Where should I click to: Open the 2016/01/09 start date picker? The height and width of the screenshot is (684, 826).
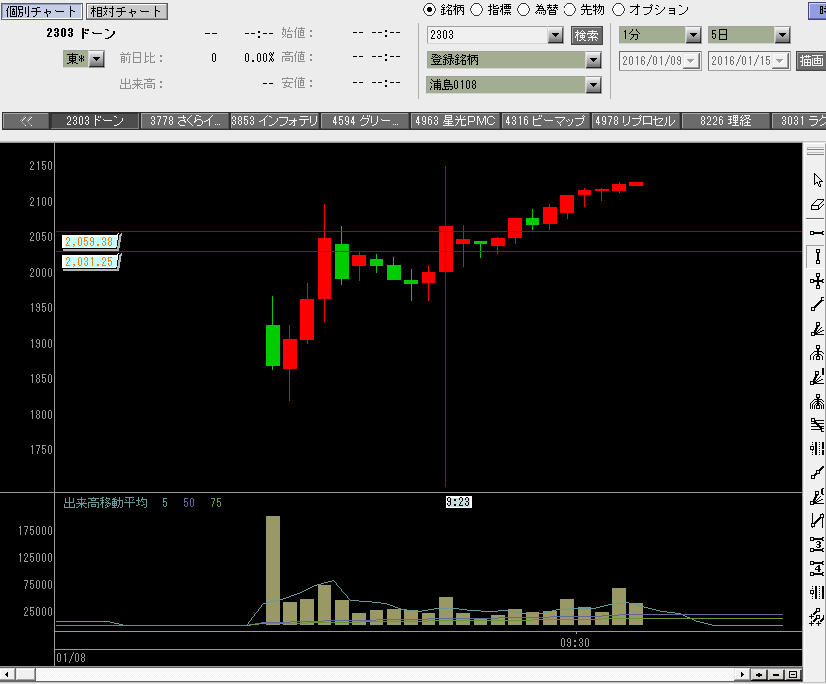[692, 61]
